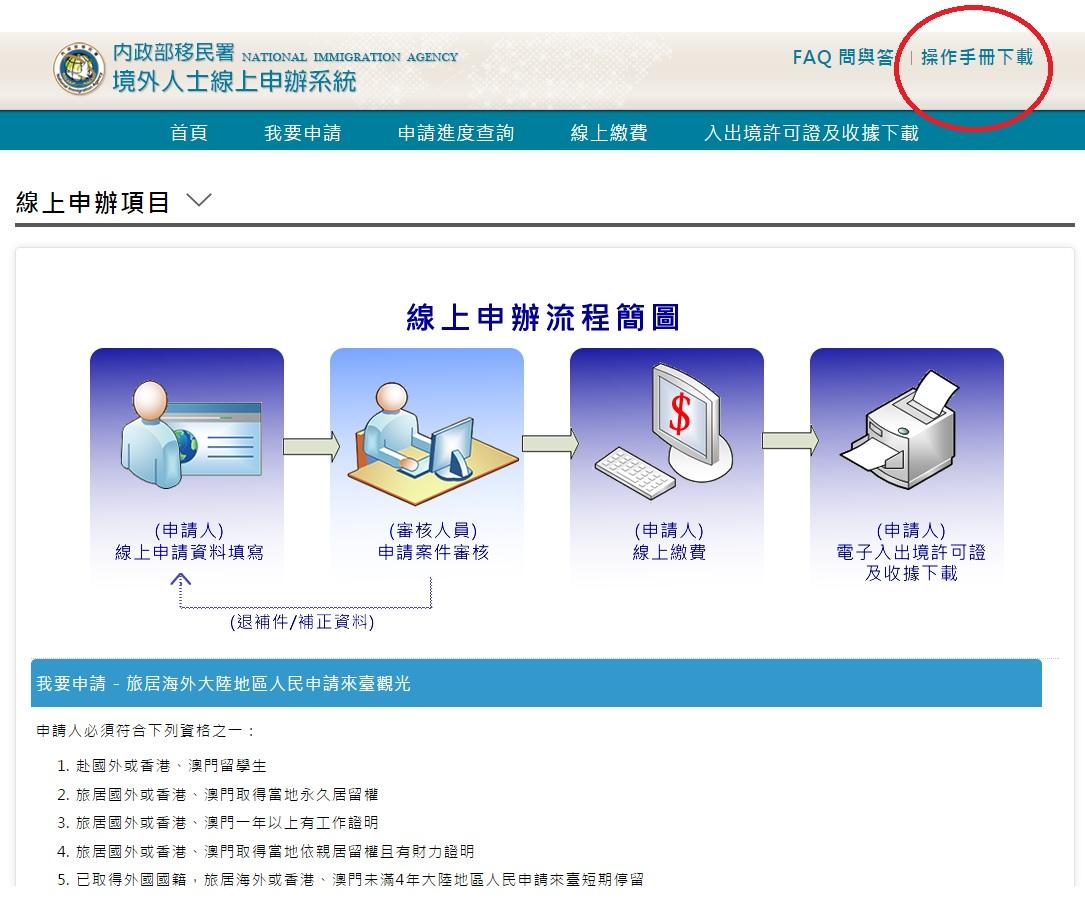Open the 首頁 home menu item
Screen dimensions: 1085x914
pyautogui.click(x=188, y=131)
